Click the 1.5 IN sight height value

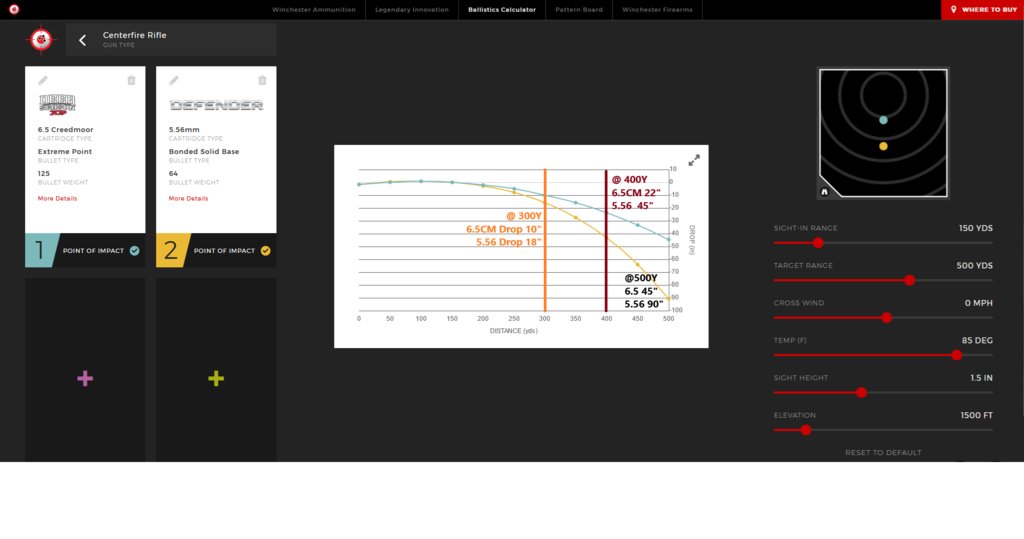coord(981,378)
